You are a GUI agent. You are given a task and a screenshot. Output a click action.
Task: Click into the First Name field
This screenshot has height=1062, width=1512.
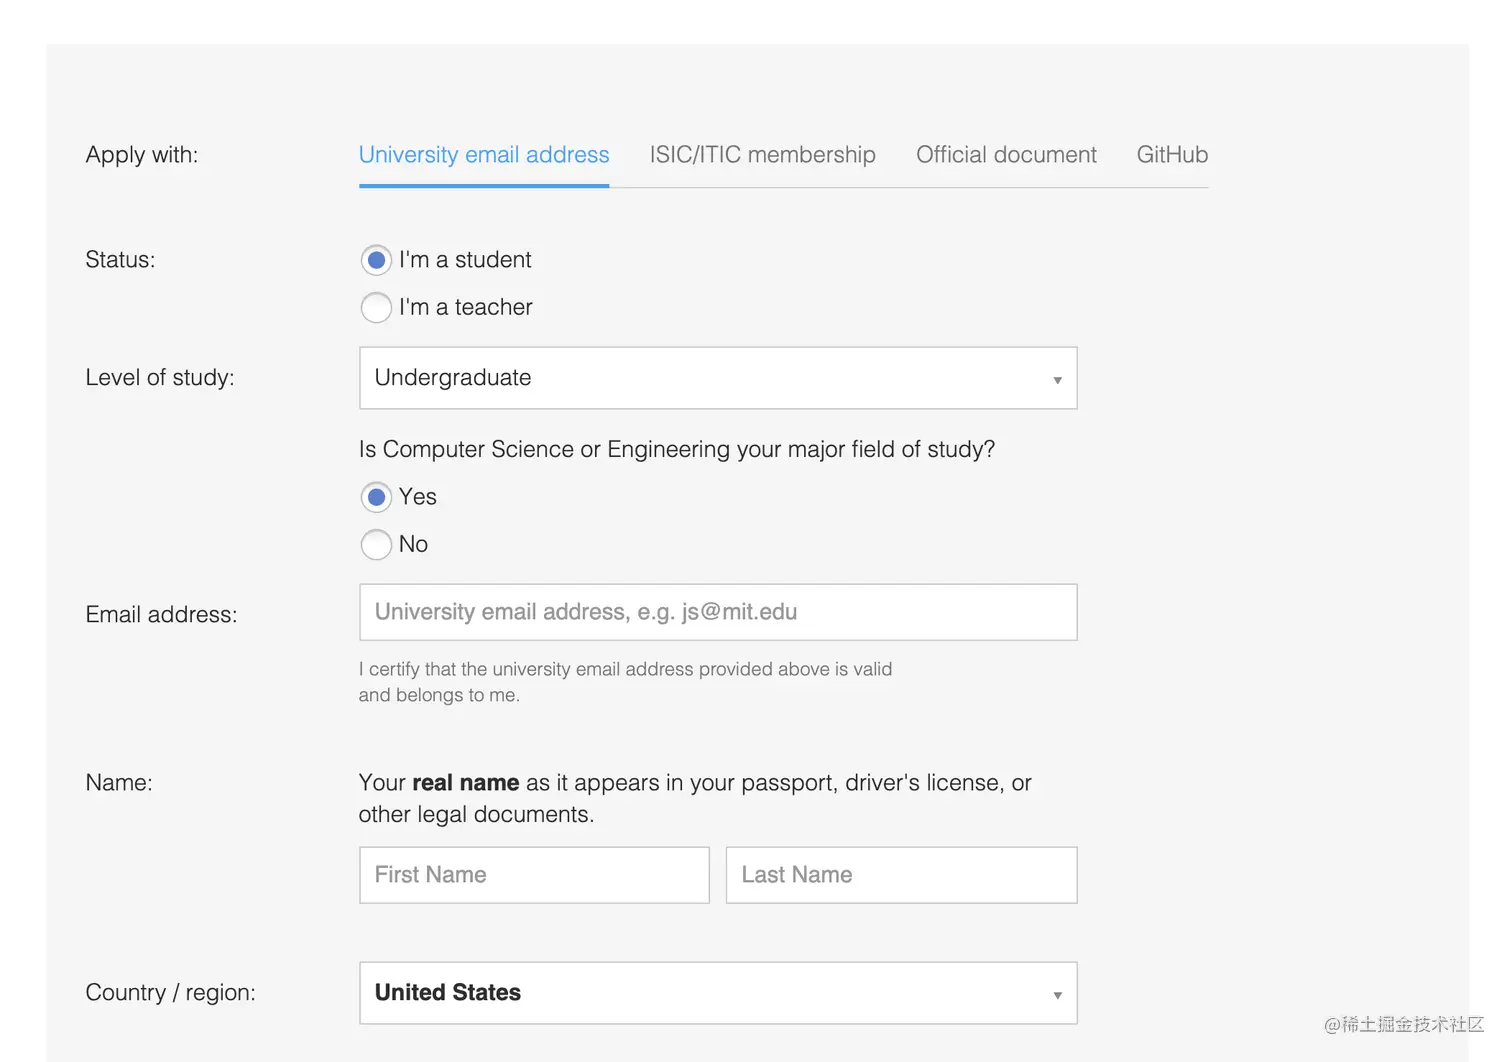pos(534,875)
